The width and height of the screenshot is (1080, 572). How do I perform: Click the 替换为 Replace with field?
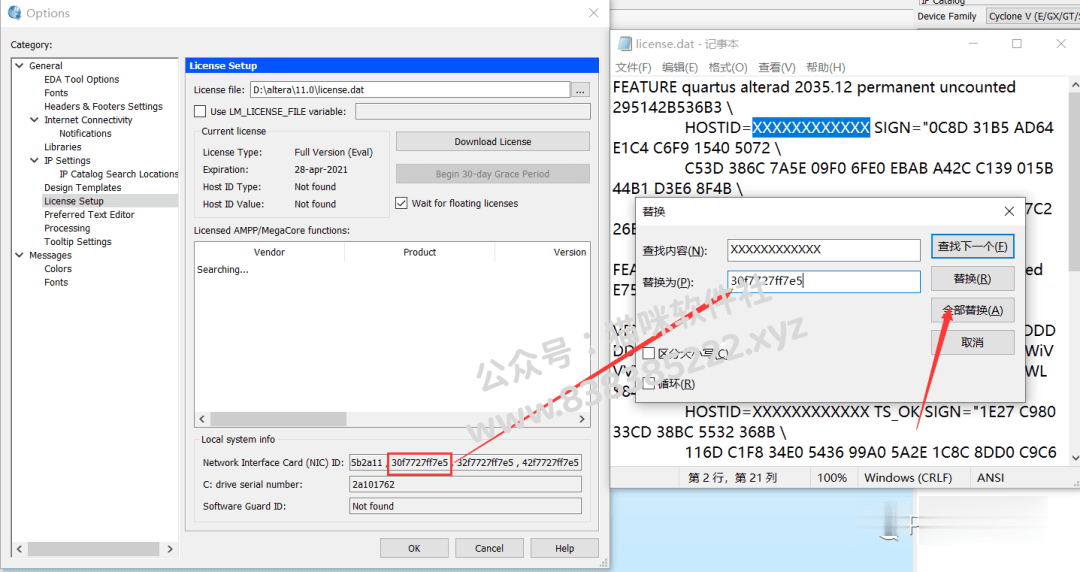coord(824,281)
